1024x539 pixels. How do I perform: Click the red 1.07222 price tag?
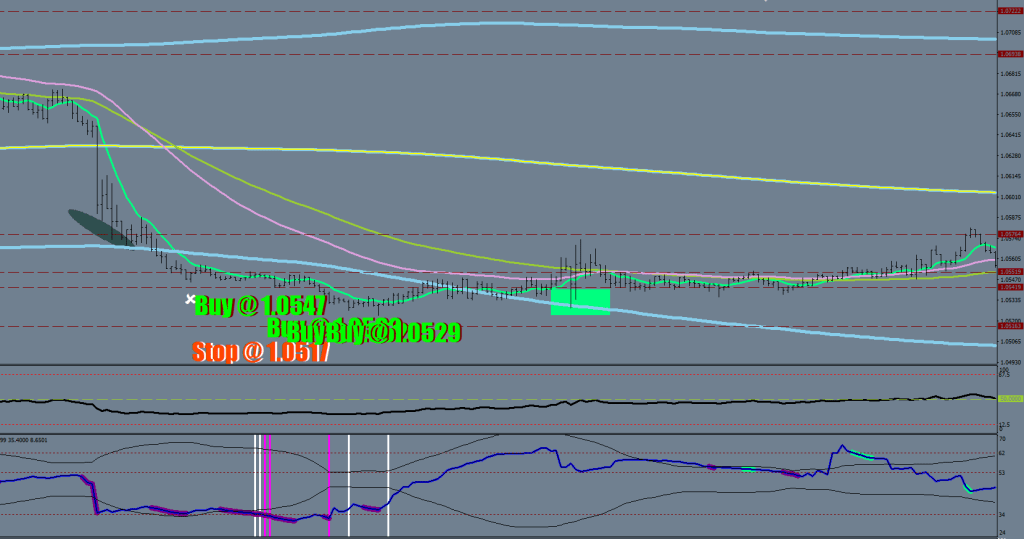[x=1011, y=11]
